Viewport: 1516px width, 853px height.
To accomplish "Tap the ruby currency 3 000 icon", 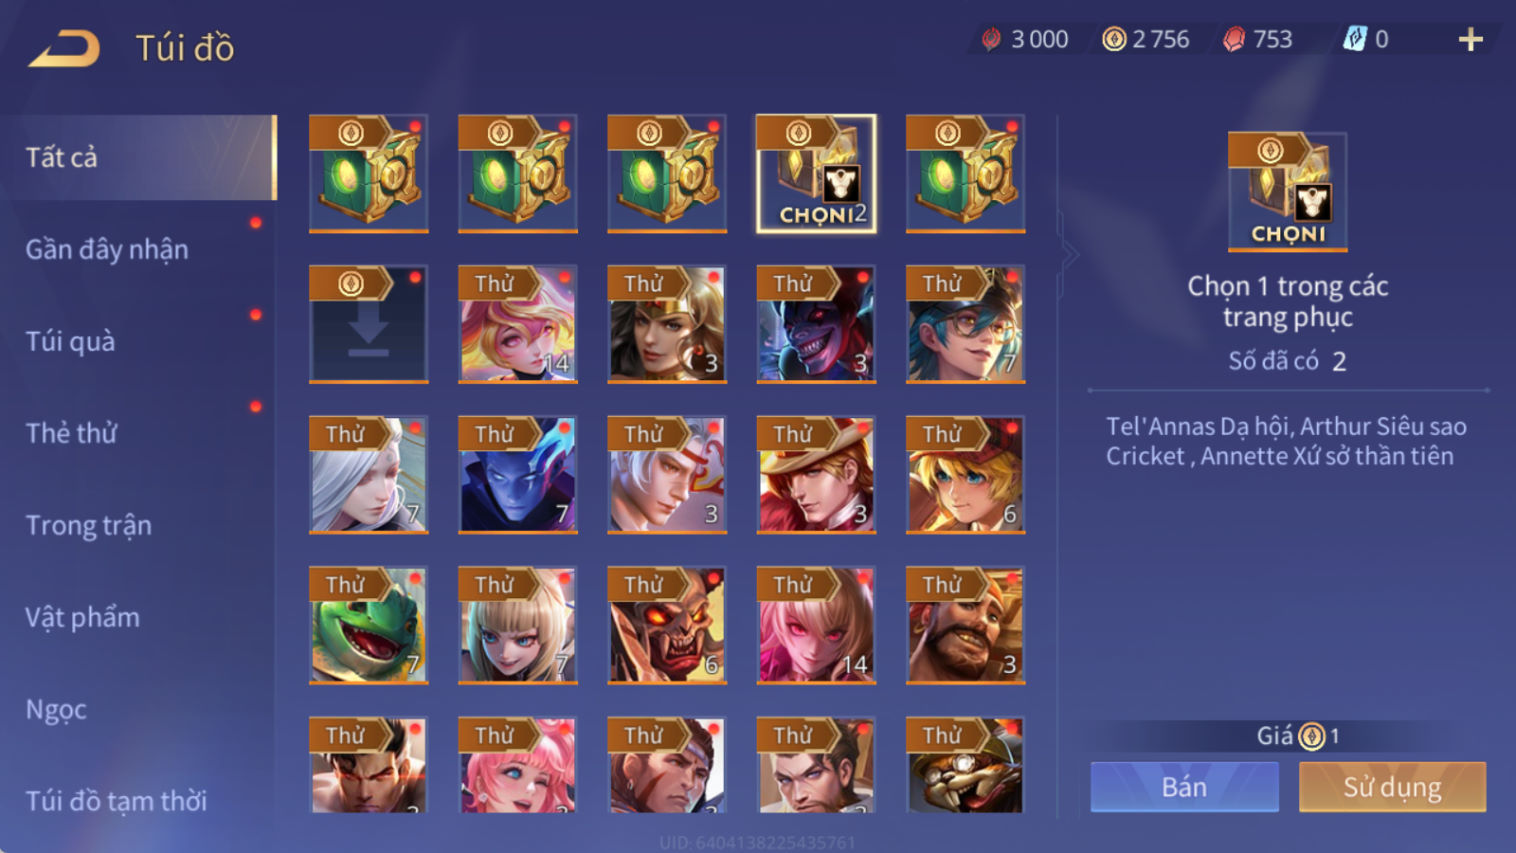I will coord(991,39).
